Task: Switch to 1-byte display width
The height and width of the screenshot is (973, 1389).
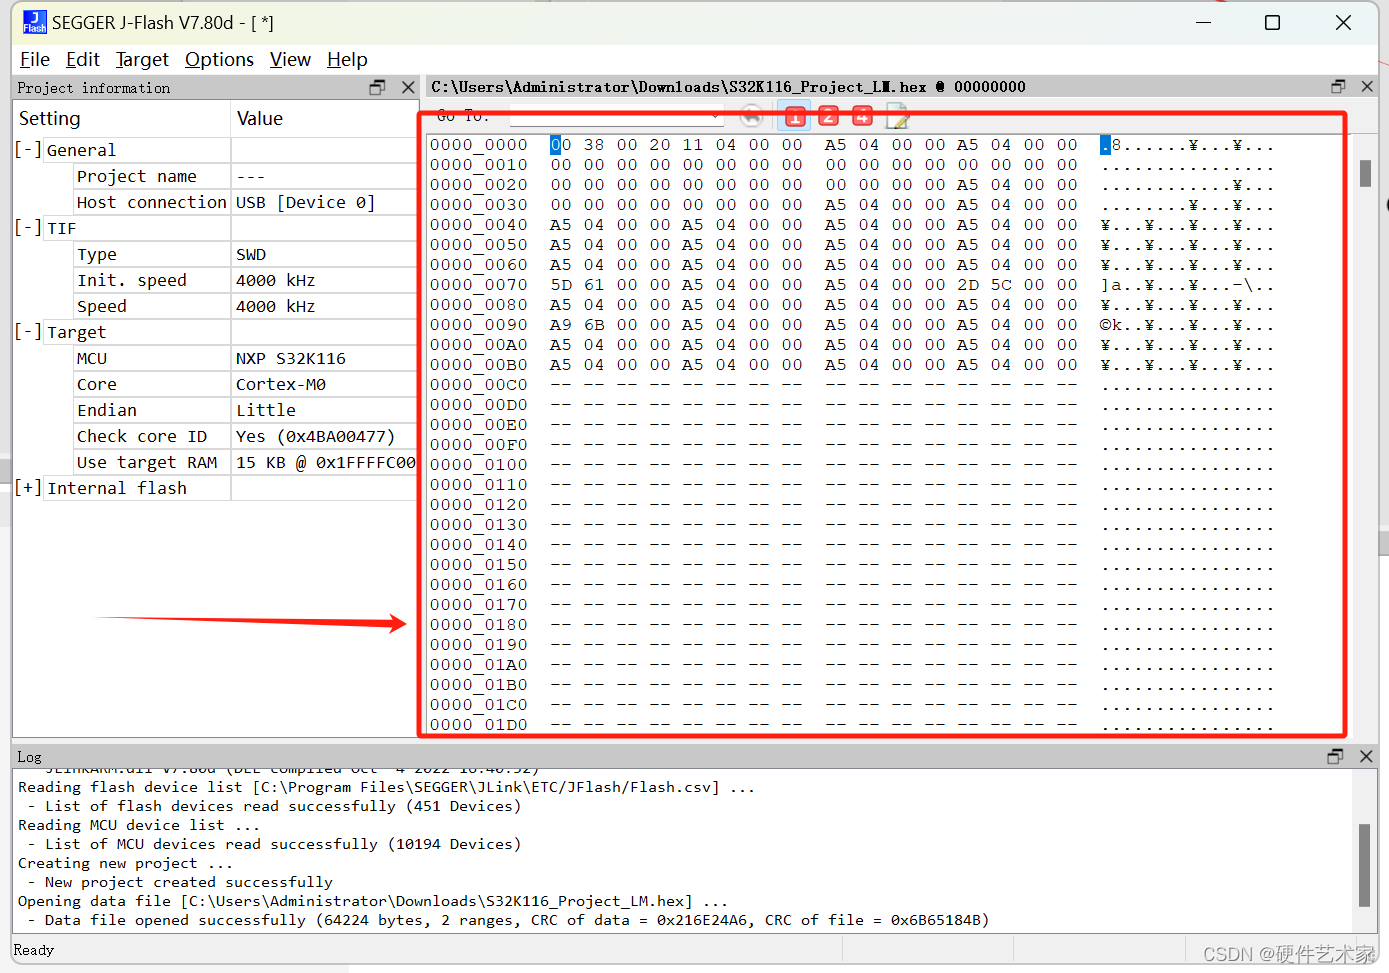Action: pyautogui.click(x=795, y=117)
